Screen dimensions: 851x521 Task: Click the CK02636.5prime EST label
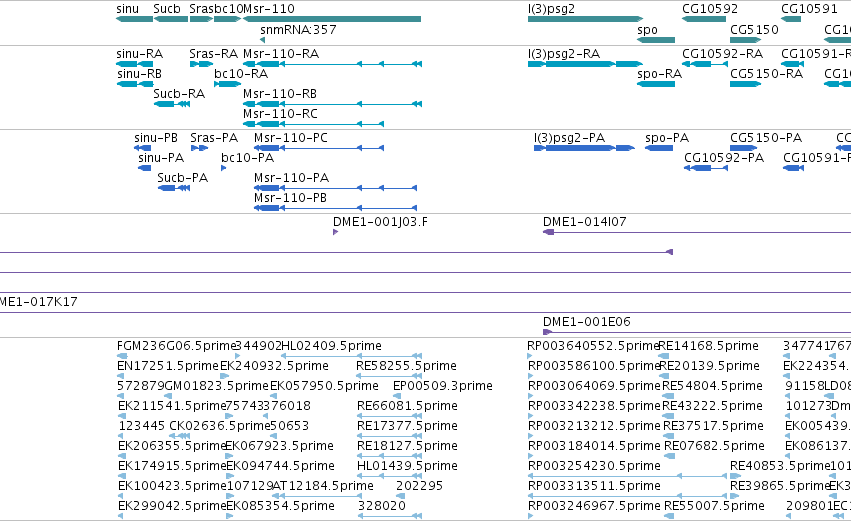[219, 426]
